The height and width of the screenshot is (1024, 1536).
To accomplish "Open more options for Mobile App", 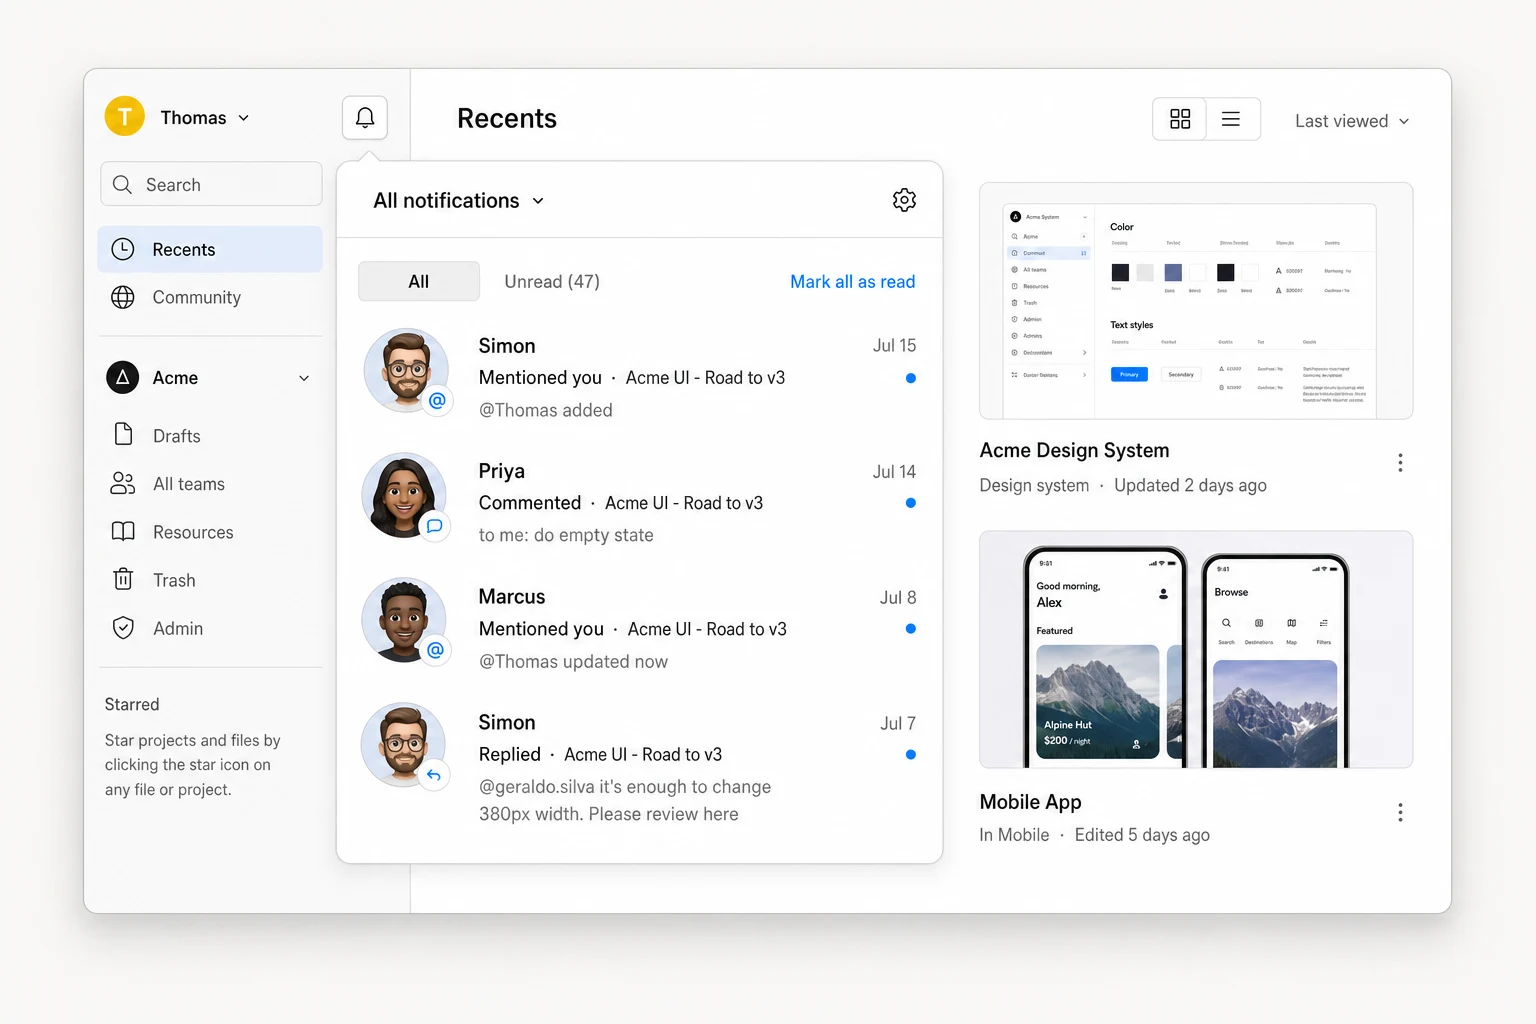I will [1400, 812].
